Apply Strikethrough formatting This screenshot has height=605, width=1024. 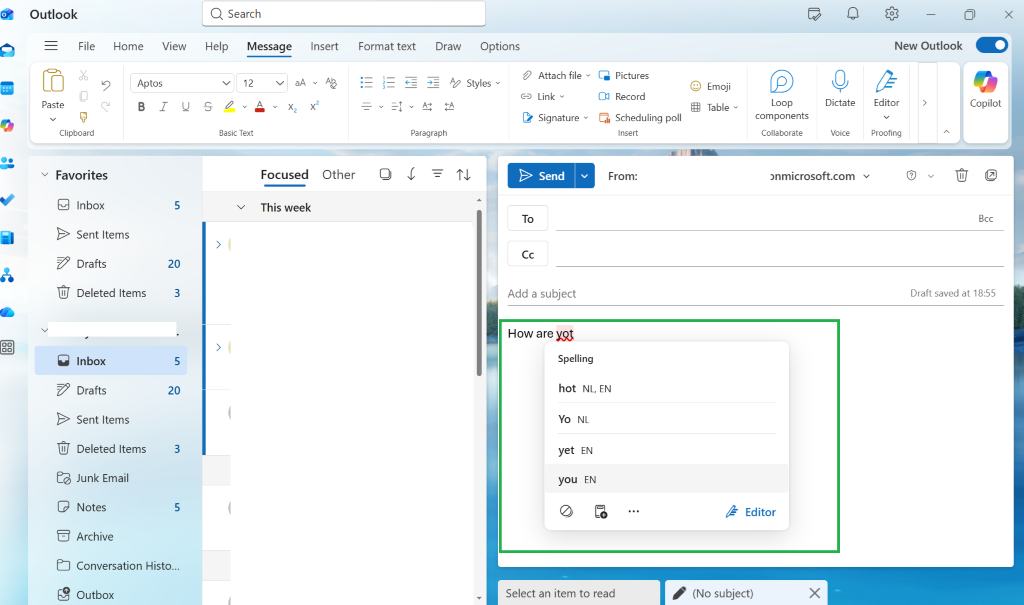(208, 106)
